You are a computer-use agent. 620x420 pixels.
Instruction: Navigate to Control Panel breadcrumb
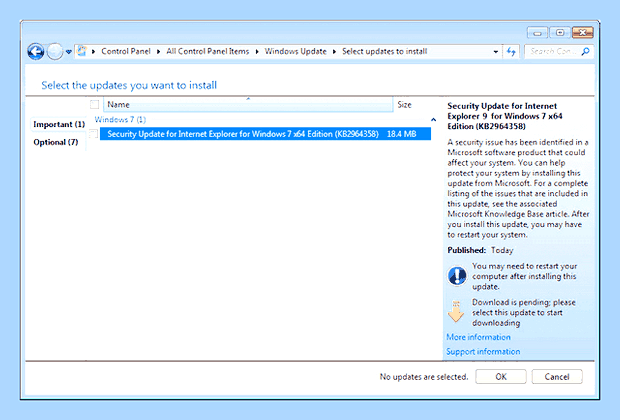tap(126, 51)
